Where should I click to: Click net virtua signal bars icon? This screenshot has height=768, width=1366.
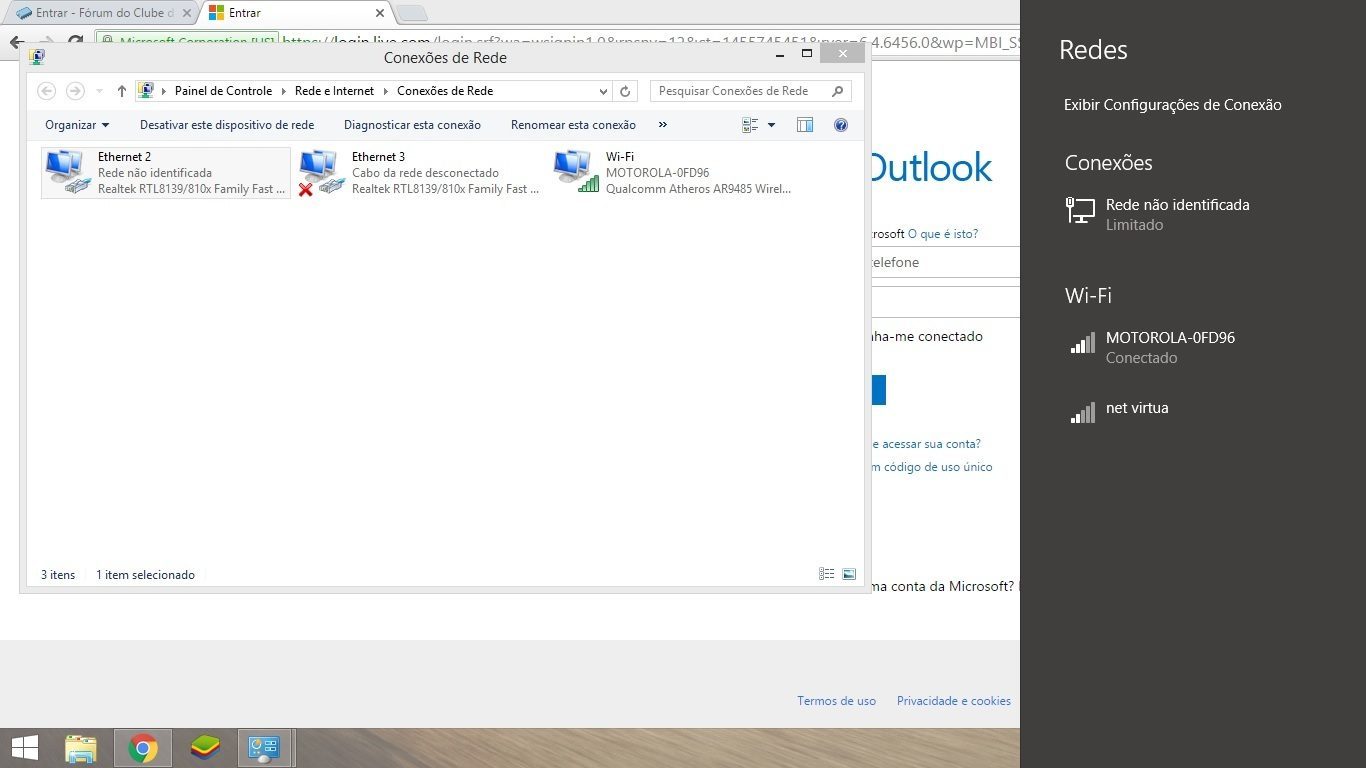click(1082, 413)
